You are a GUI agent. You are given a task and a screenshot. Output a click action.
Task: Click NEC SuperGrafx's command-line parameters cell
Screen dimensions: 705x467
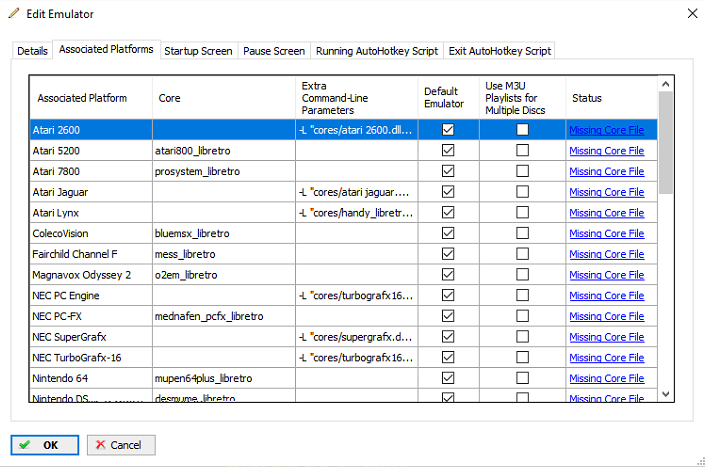[357, 337]
